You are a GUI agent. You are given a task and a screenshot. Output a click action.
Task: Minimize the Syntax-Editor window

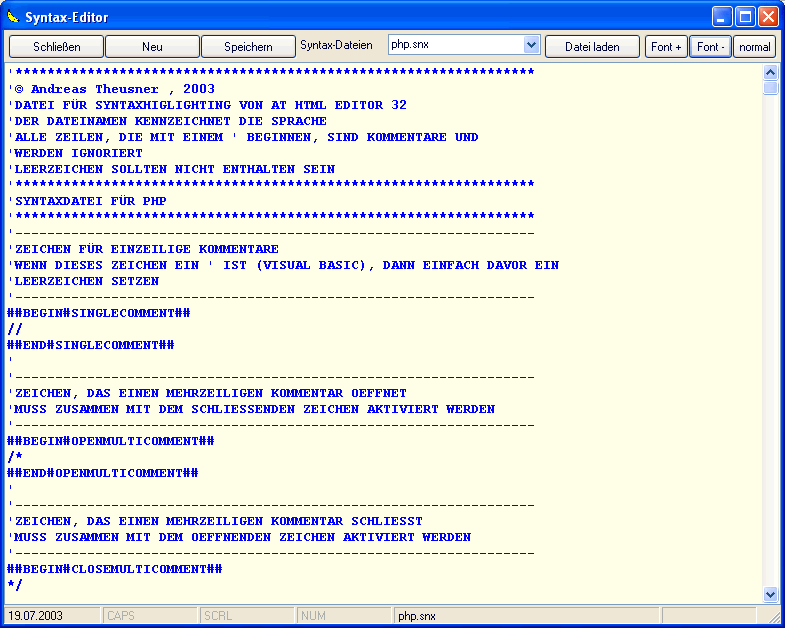pyautogui.click(x=722, y=17)
